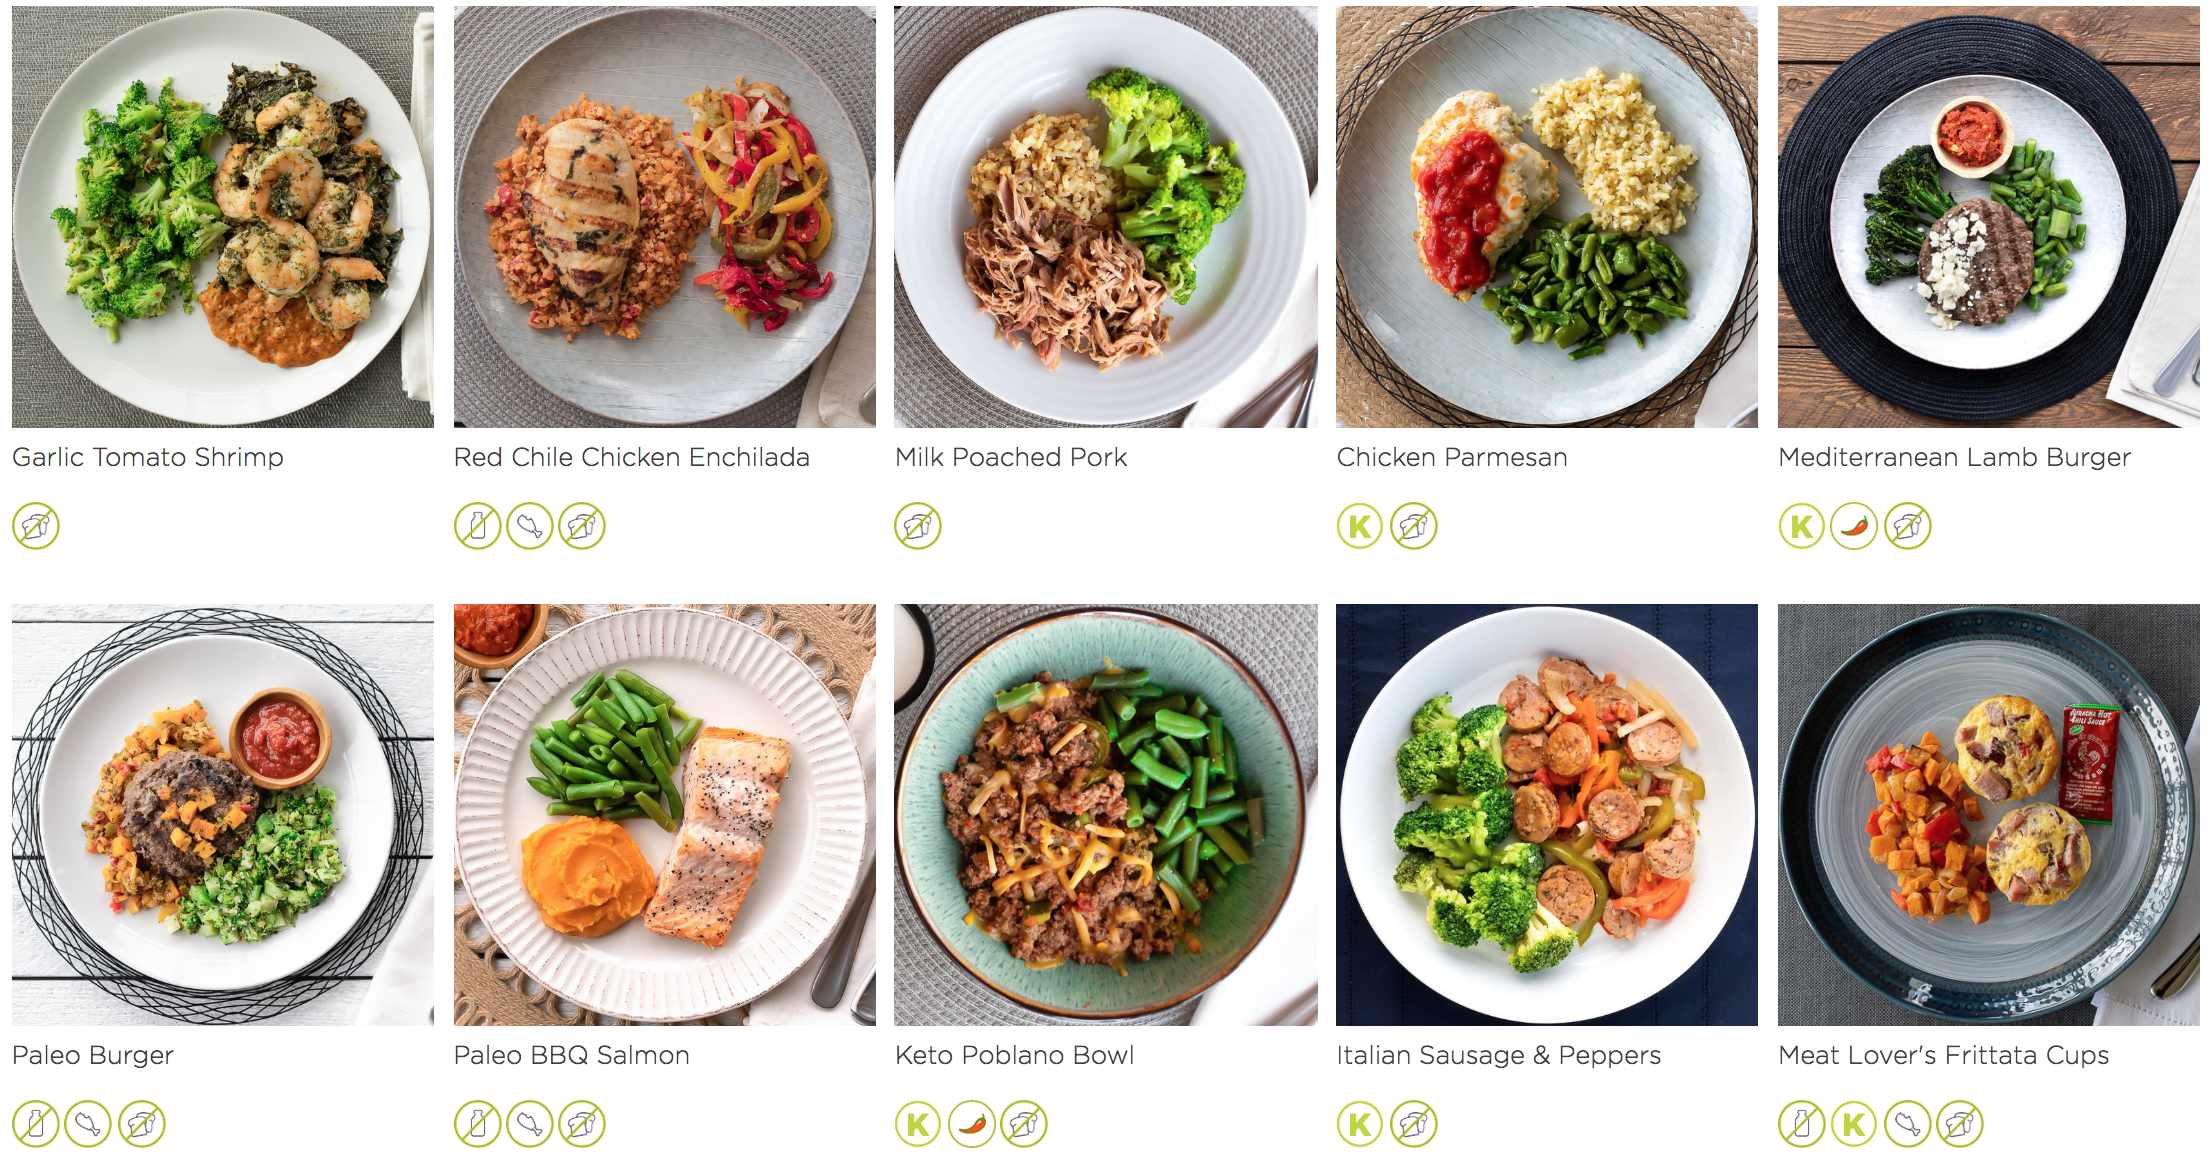Viewport: 2212px width, 1158px height.
Task: Click the spicy chili icon under Keto Poblano Bowl
Action: tap(972, 1124)
